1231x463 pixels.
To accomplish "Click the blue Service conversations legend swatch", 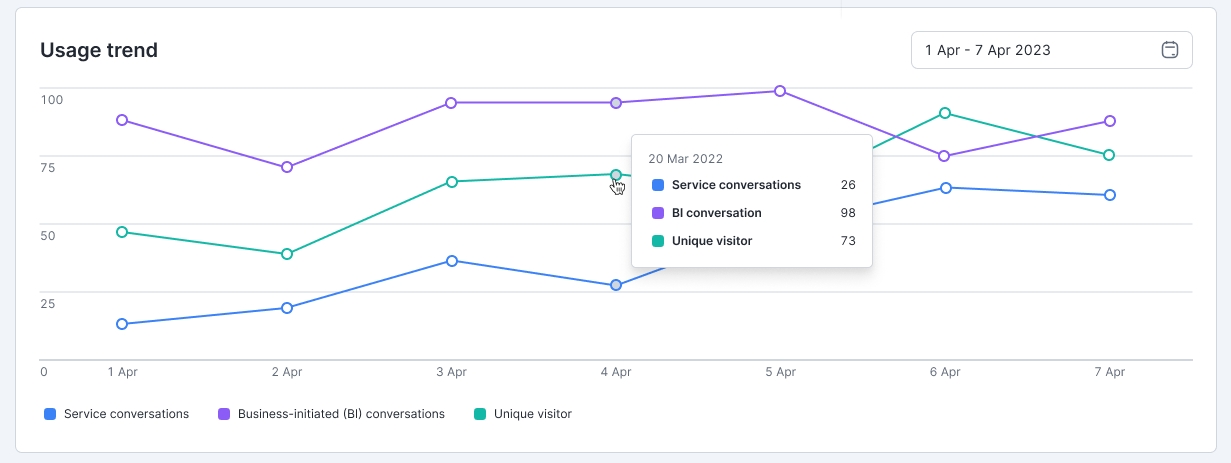I will click(x=50, y=414).
